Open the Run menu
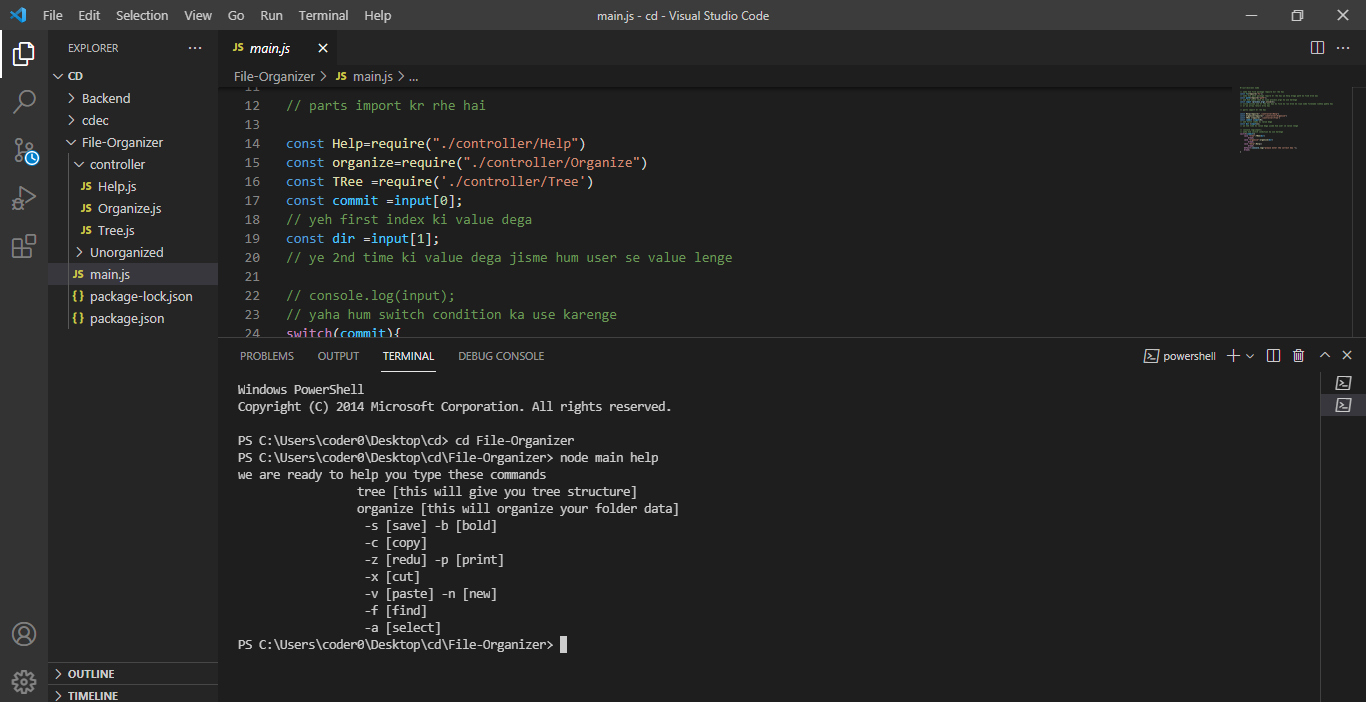1366x702 pixels. [x=271, y=15]
